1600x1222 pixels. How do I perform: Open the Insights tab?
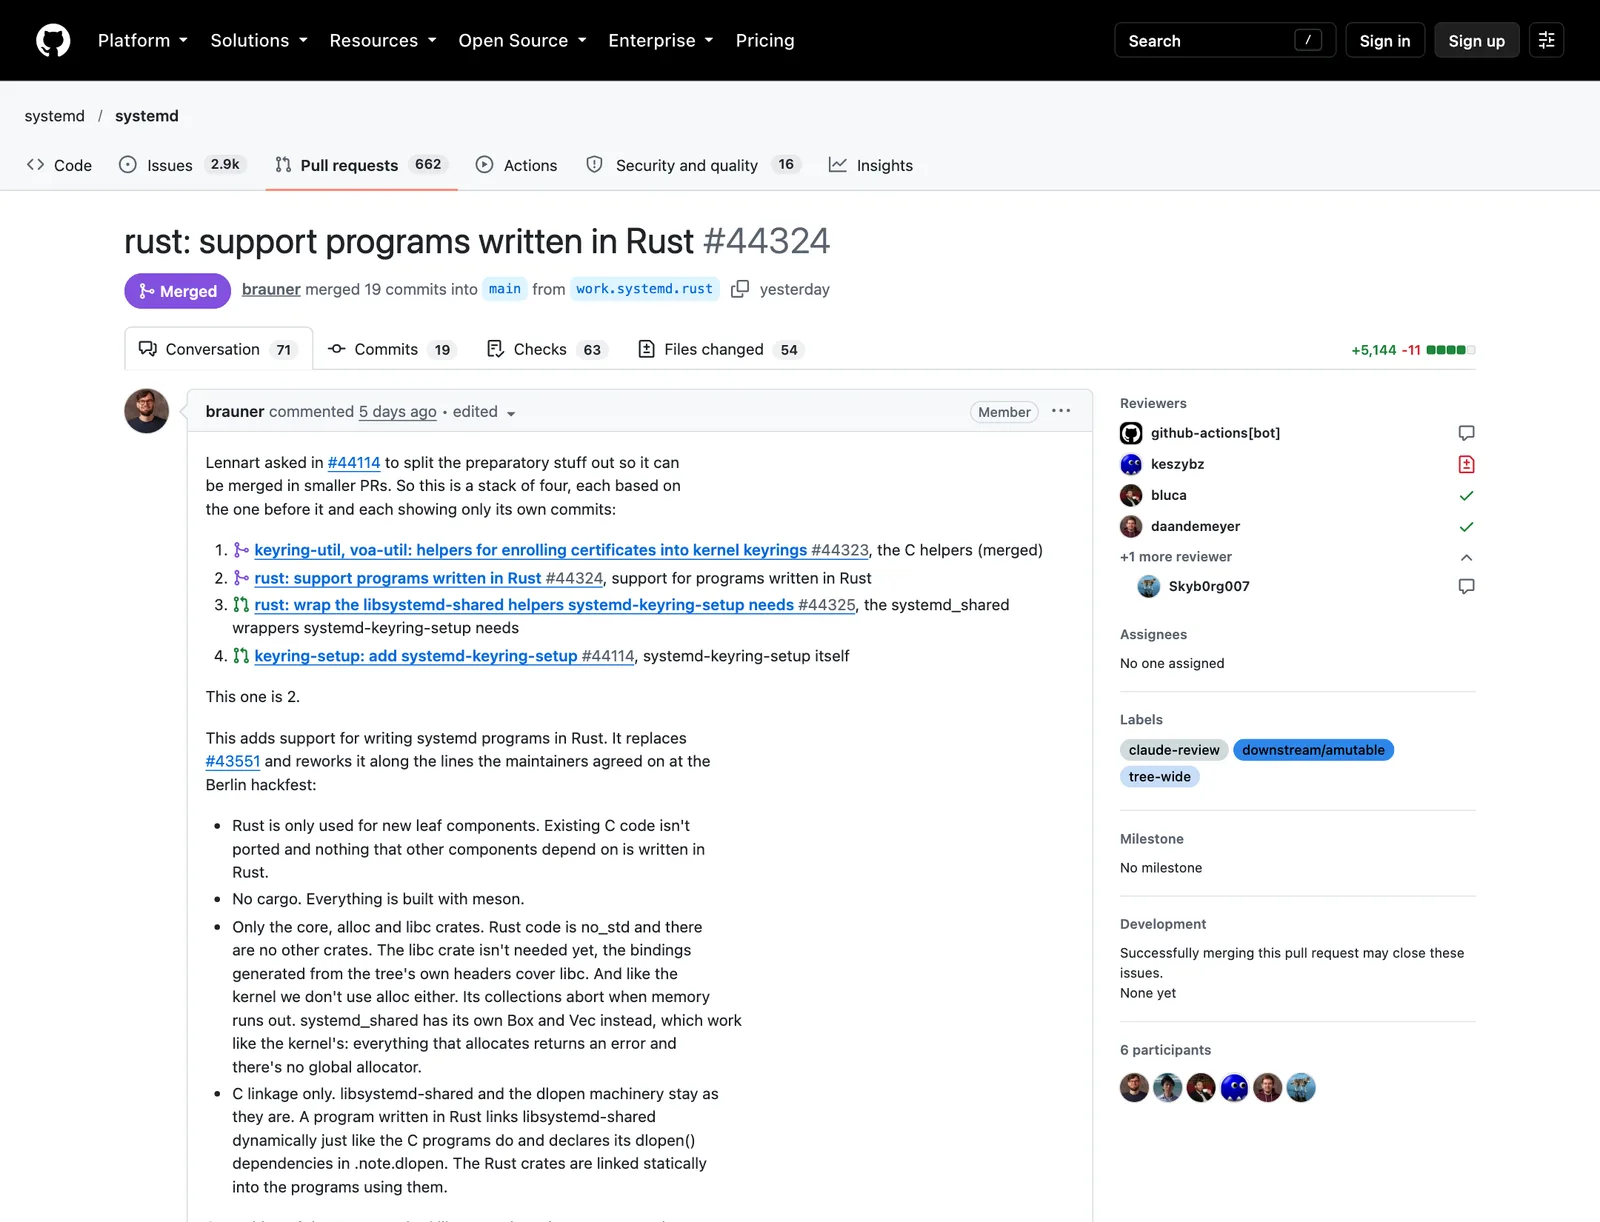871,165
